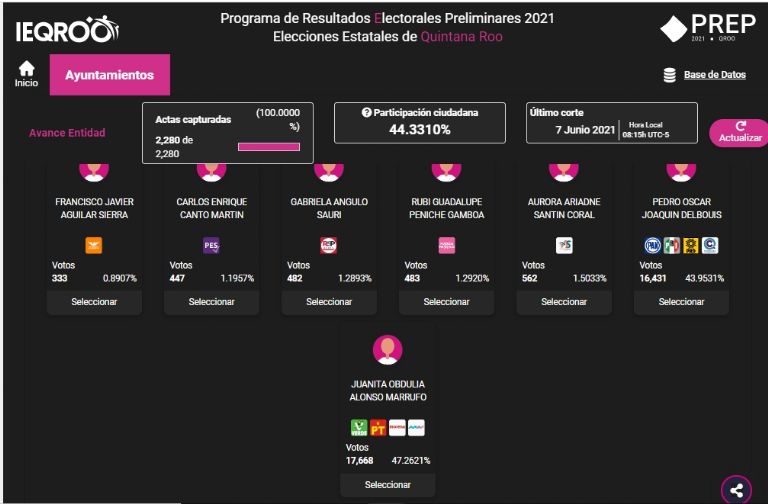Image resolution: width=768 pixels, height=504 pixels.
Task: Click the PT party logo
Action: 378,428
